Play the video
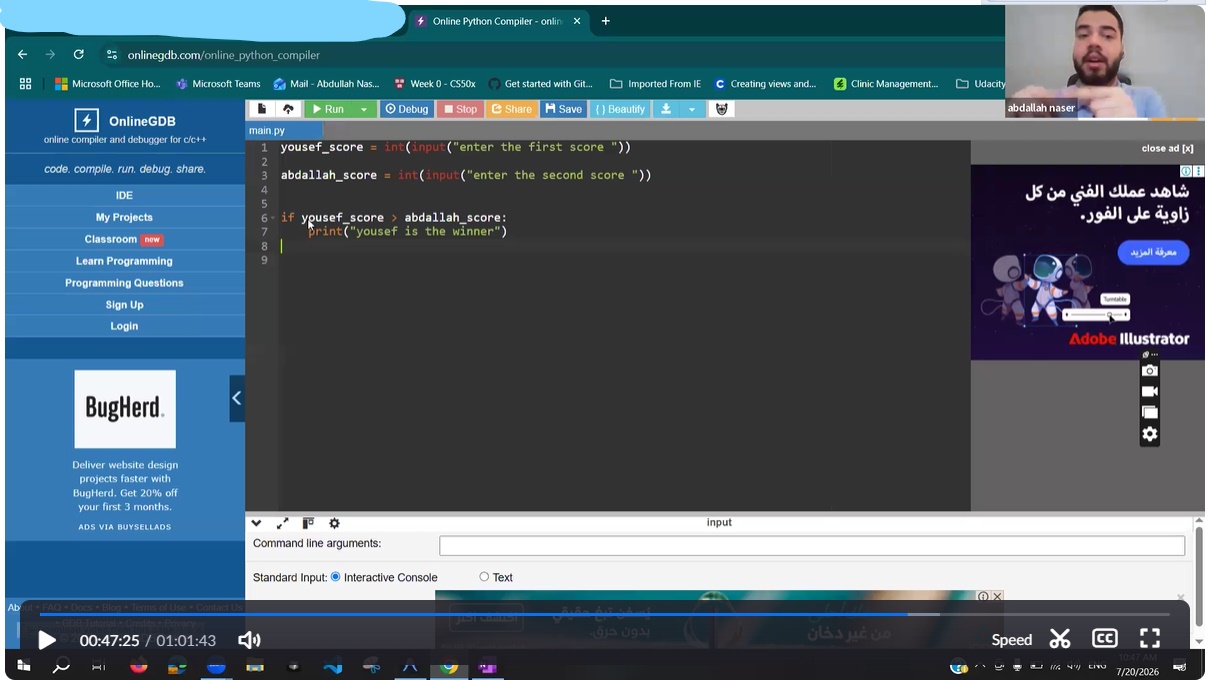Screen dimensions: 1208x680 tap(46, 640)
